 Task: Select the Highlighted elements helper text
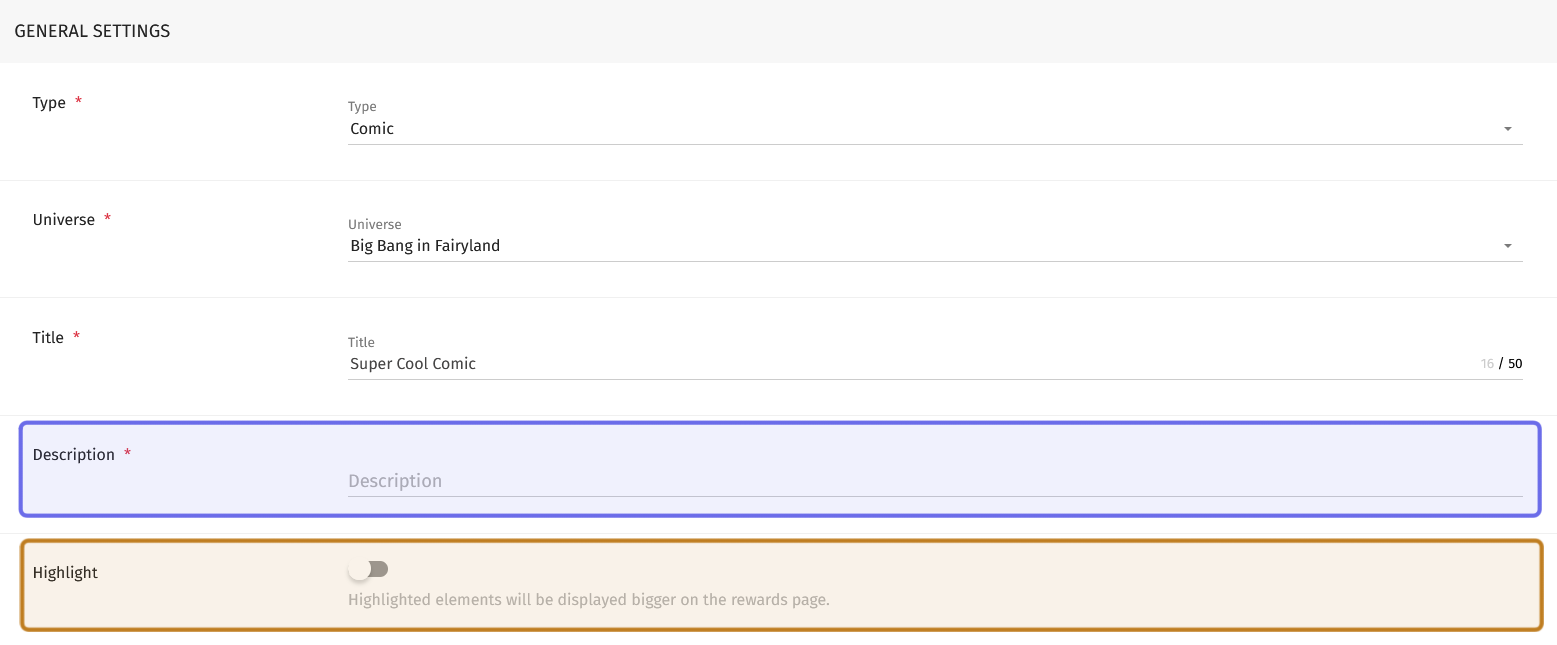pyautogui.click(x=589, y=600)
